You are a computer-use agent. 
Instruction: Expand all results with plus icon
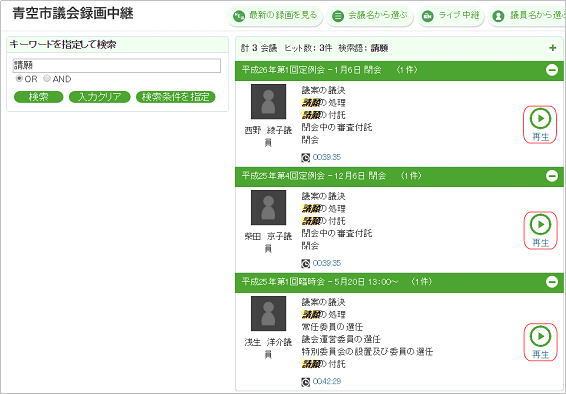click(552, 48)
